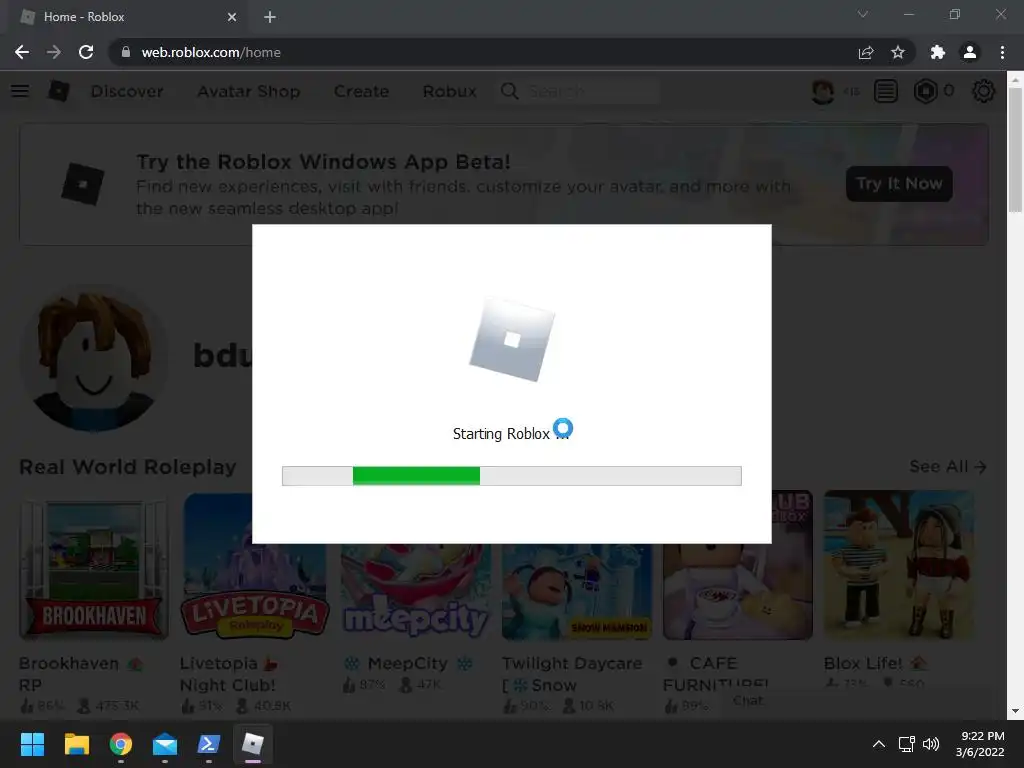The height and width of the screenshot is (768, 1024).
Task: View site info via lock icon
Action: pyautogui.click(x=126, y=52)
